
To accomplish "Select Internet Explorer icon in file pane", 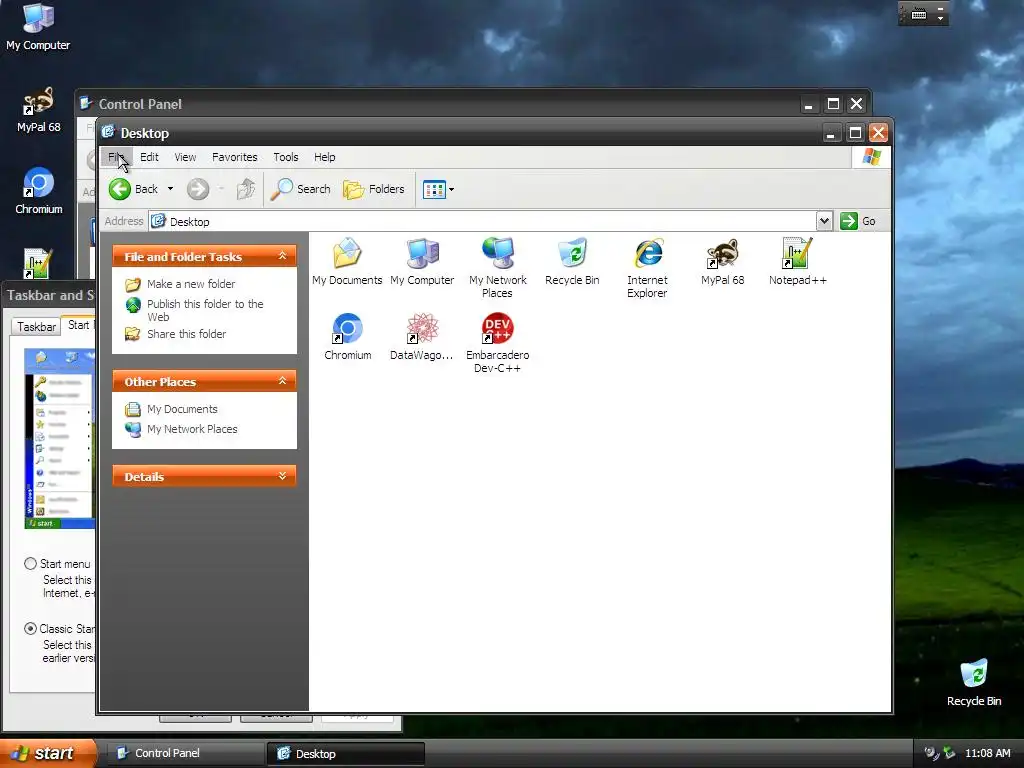I will tap(648, 253).
